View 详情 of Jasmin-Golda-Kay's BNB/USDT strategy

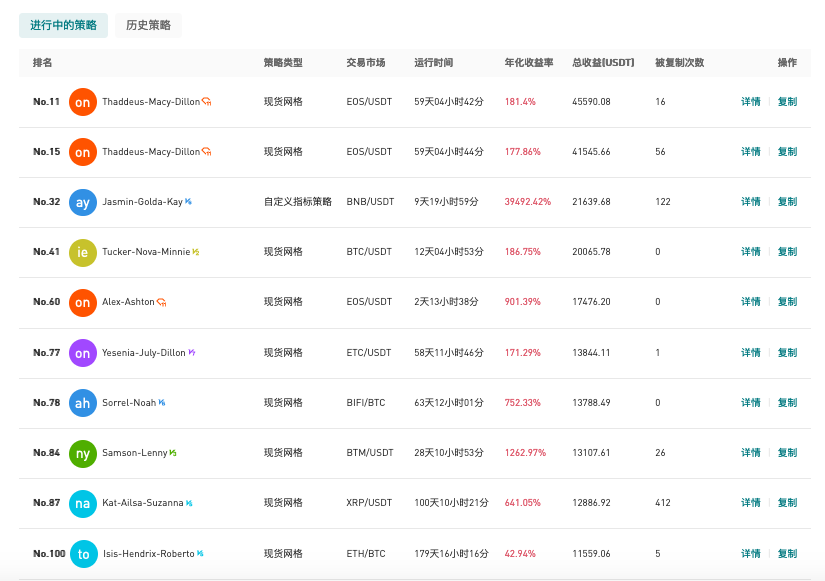[x=751, y=202]
